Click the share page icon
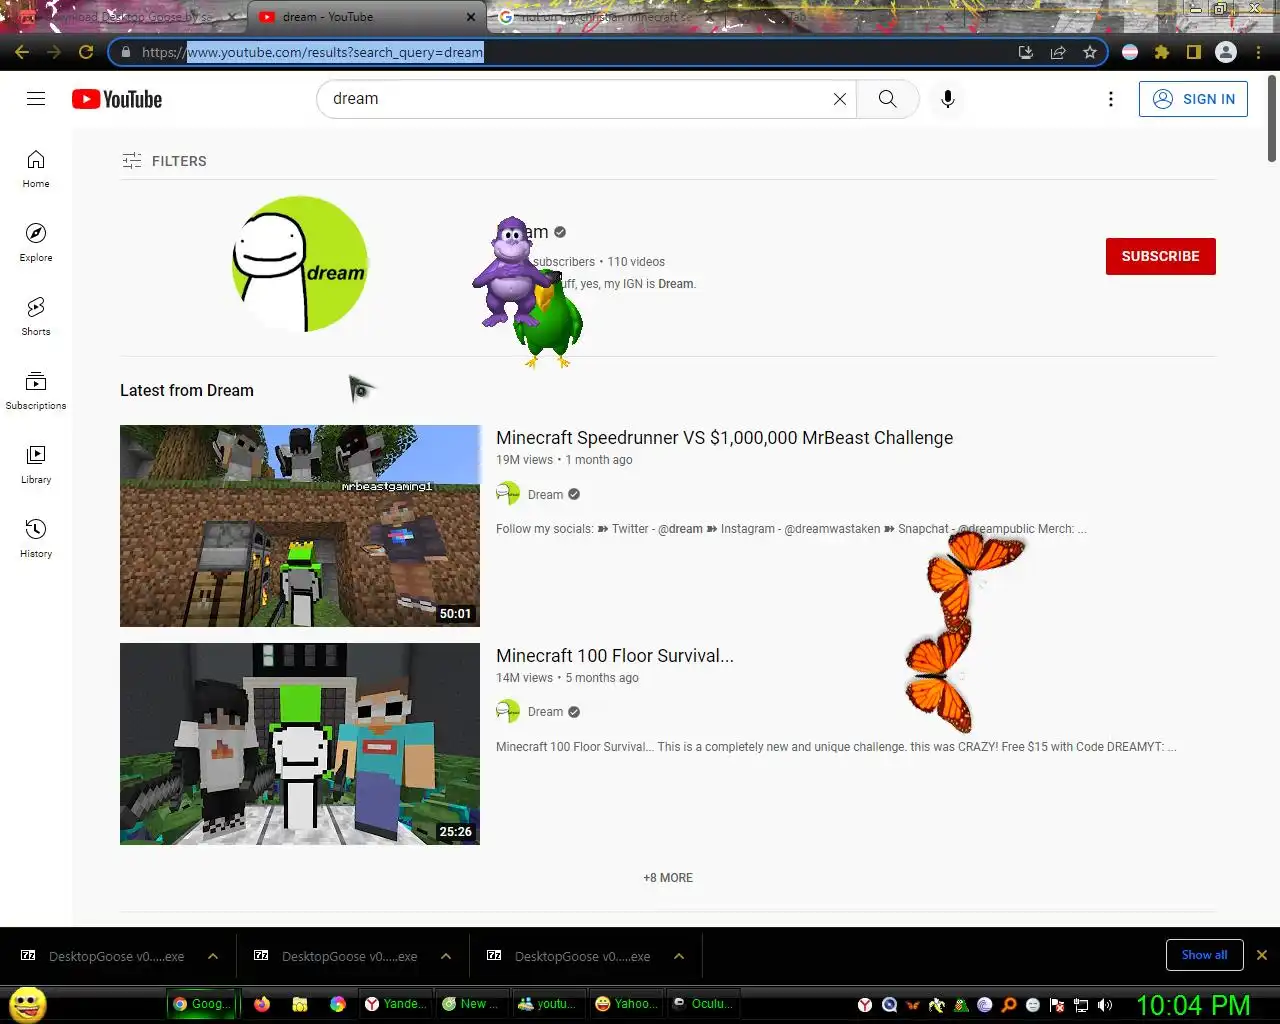Viewport: 1280px width, 1024px height. pos(1058,52)
